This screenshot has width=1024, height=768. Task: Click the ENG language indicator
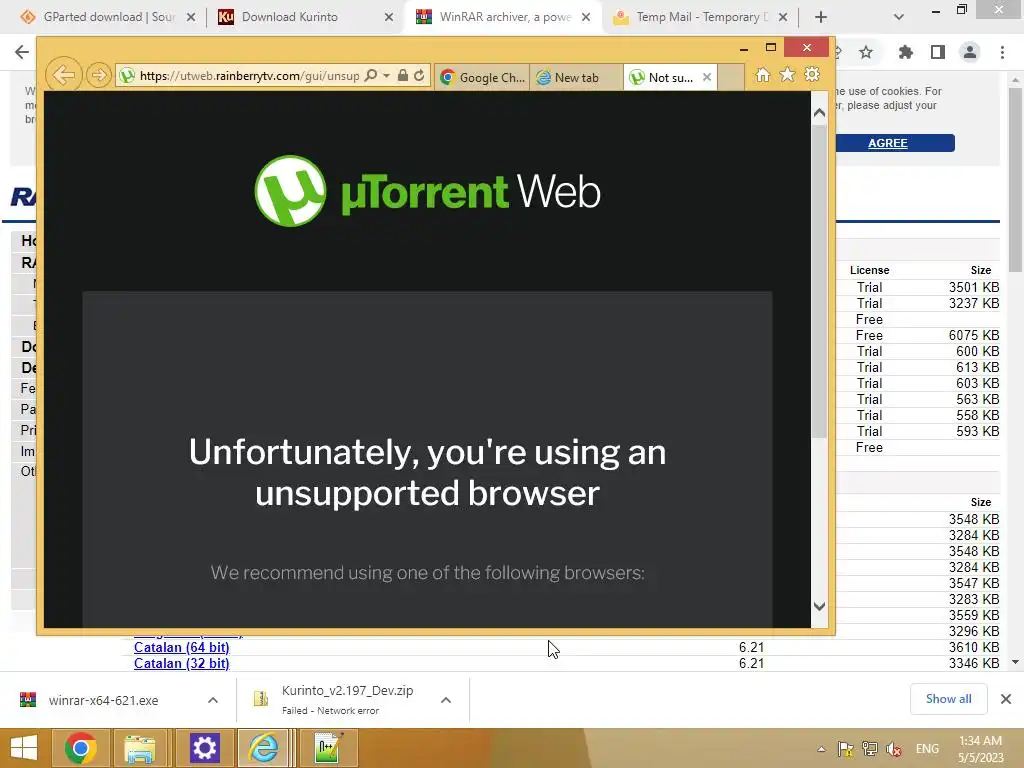point(927,749)
